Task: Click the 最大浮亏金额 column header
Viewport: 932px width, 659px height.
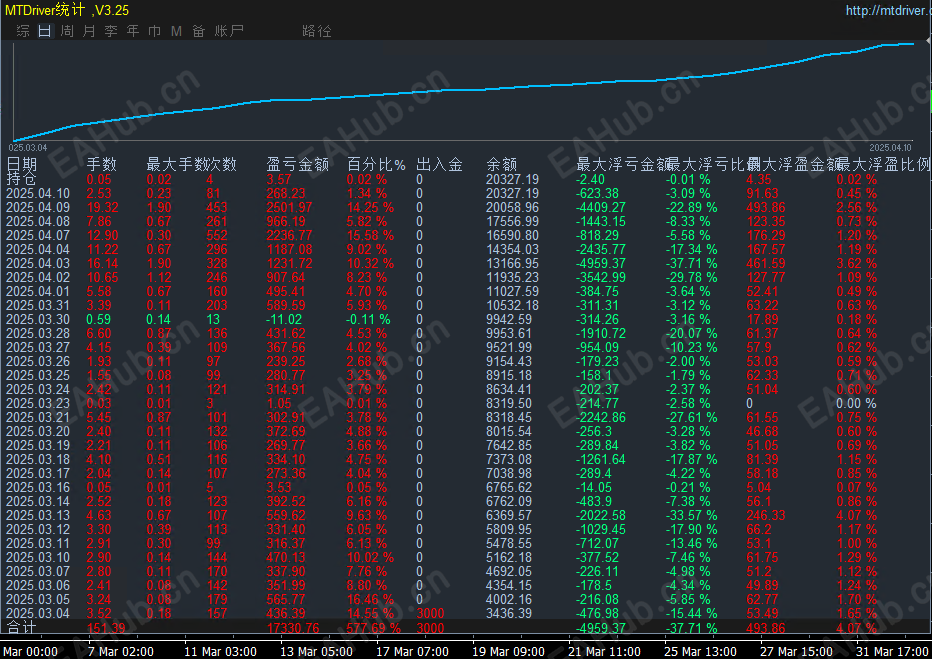Action: point(624,165)
